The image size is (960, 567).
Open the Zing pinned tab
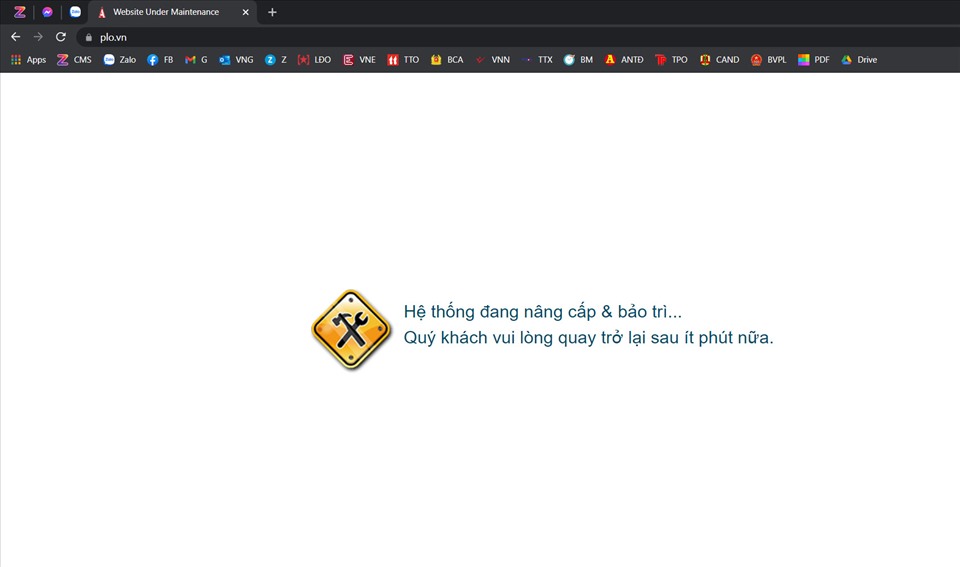20,12
